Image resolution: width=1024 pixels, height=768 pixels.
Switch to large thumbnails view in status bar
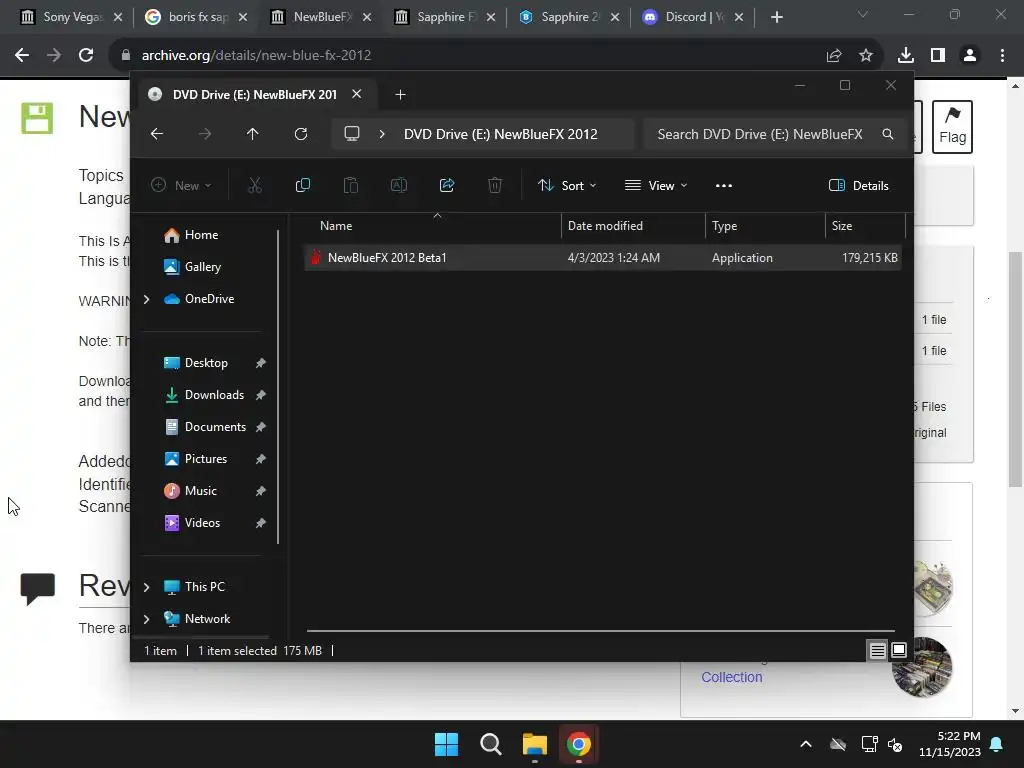pyautogui.click(x=899, y=650)
